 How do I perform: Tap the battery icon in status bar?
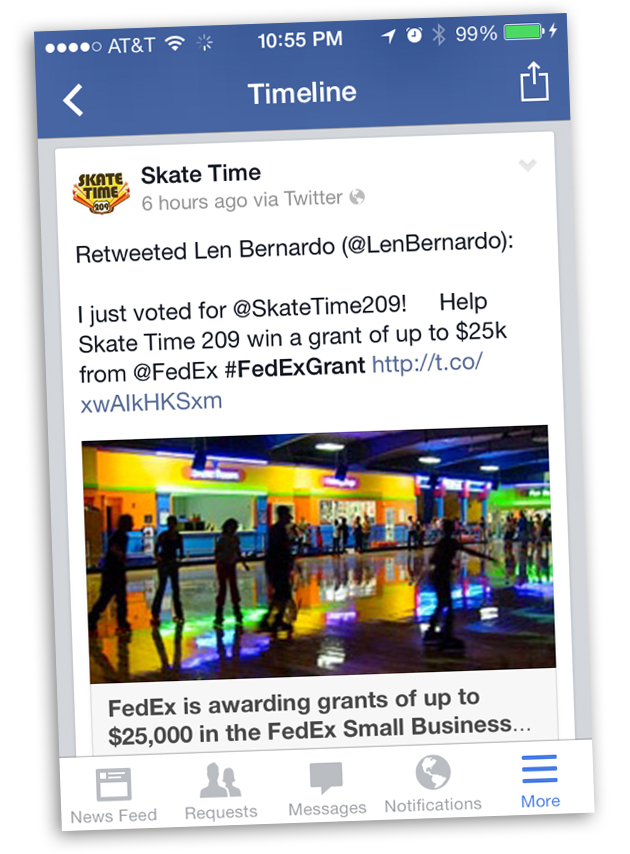523,33
